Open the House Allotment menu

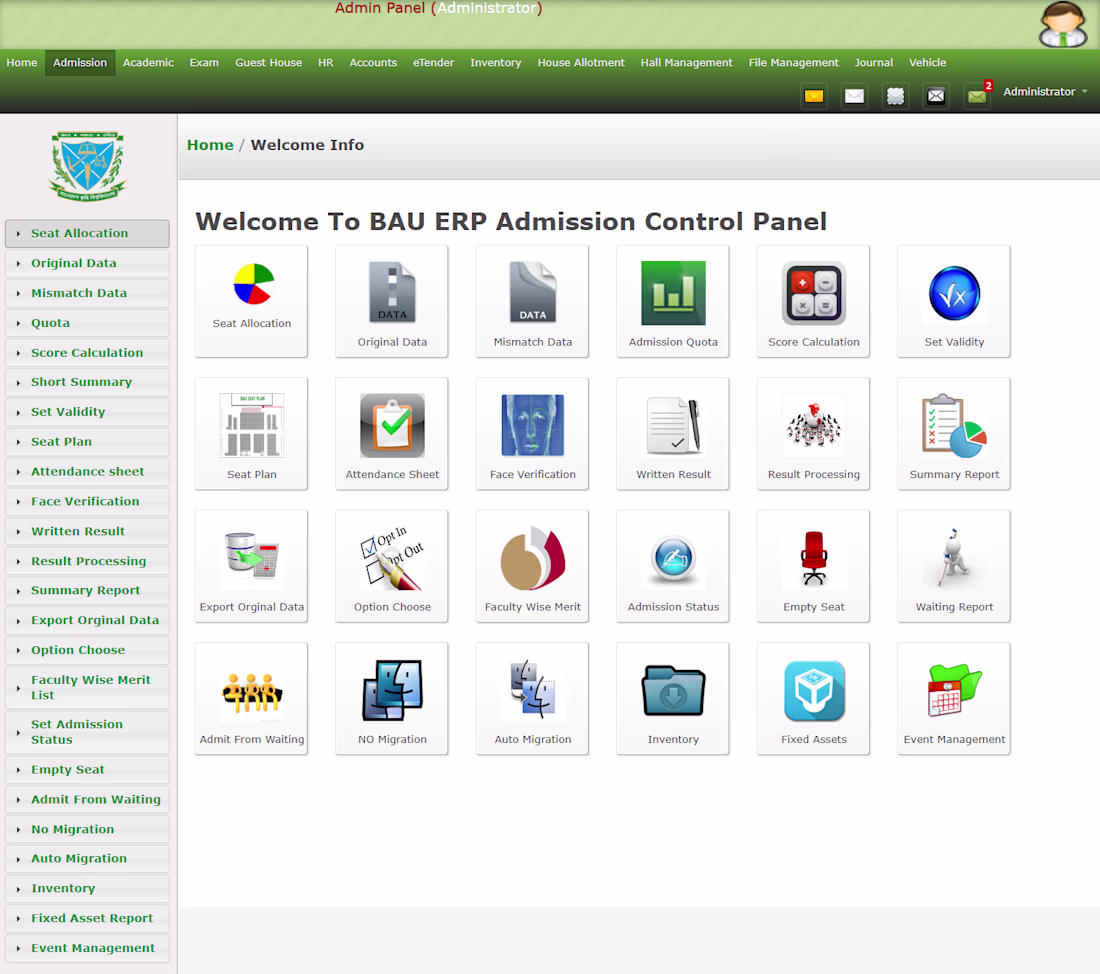point(581,62)
